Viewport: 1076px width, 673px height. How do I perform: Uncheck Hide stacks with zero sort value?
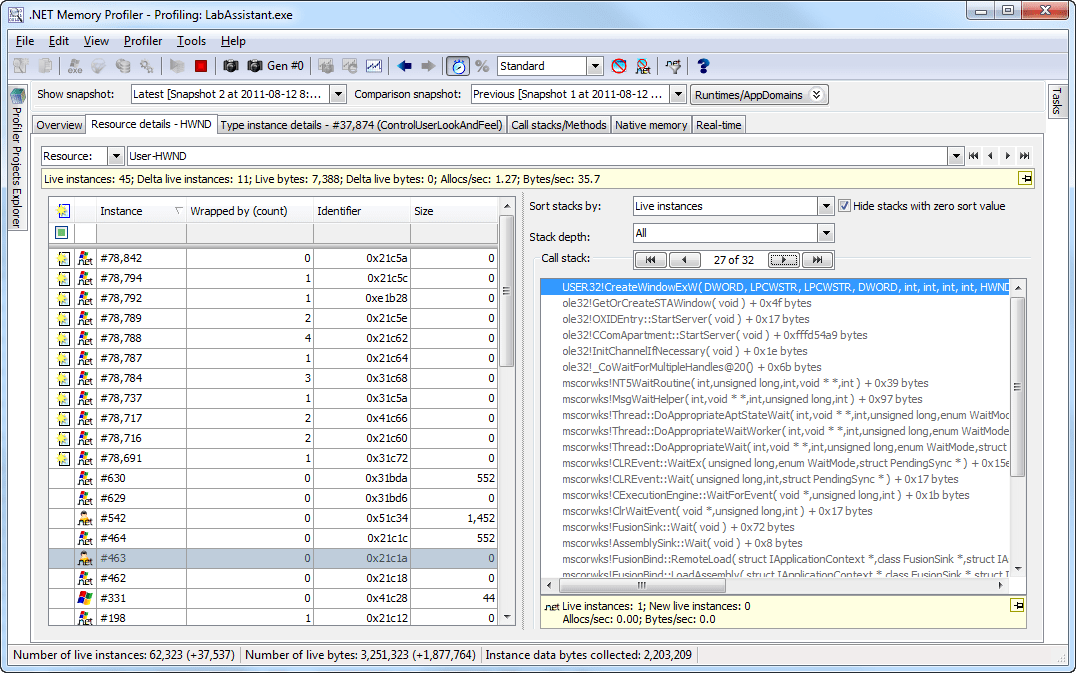point(844,204)
